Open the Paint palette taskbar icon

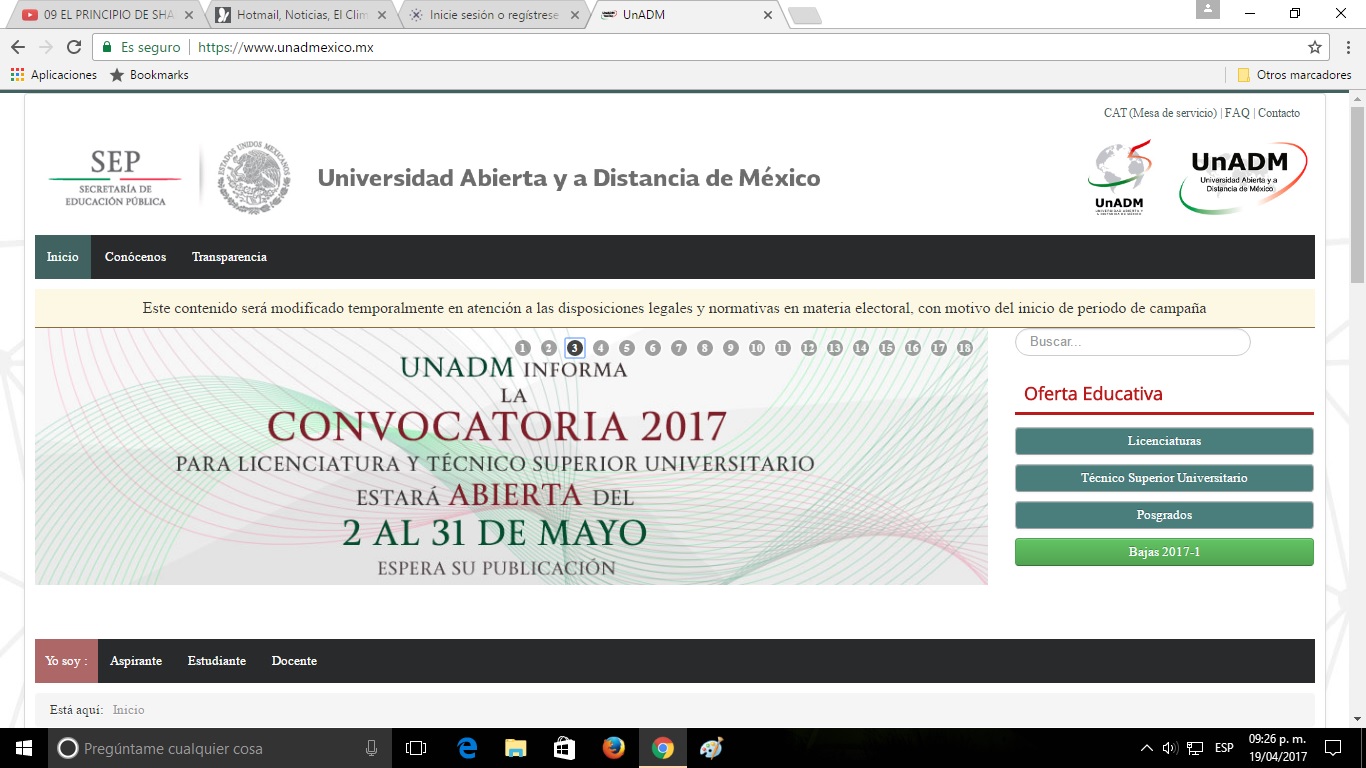711,748
